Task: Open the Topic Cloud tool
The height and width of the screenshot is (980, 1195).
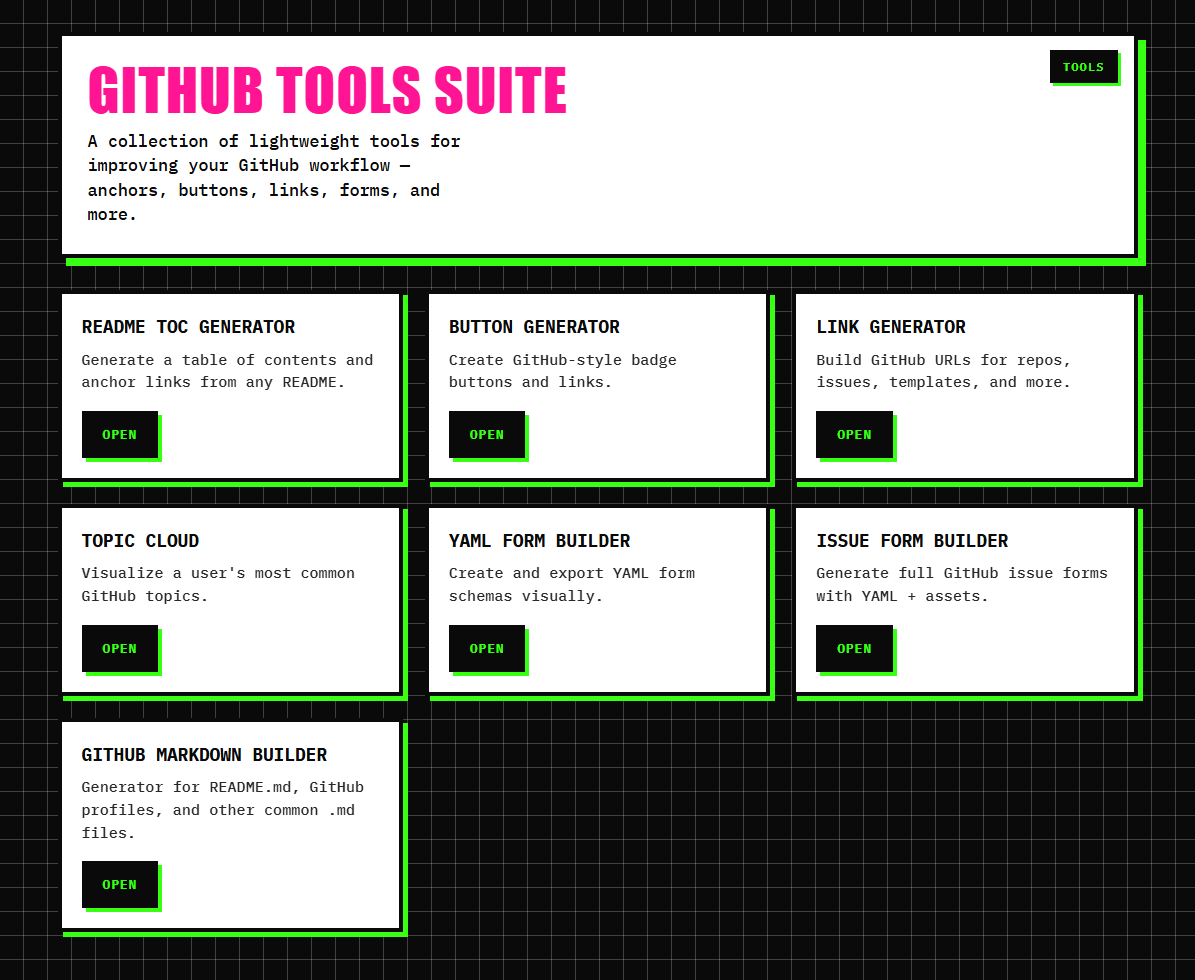Action: [x=119, y=648]
